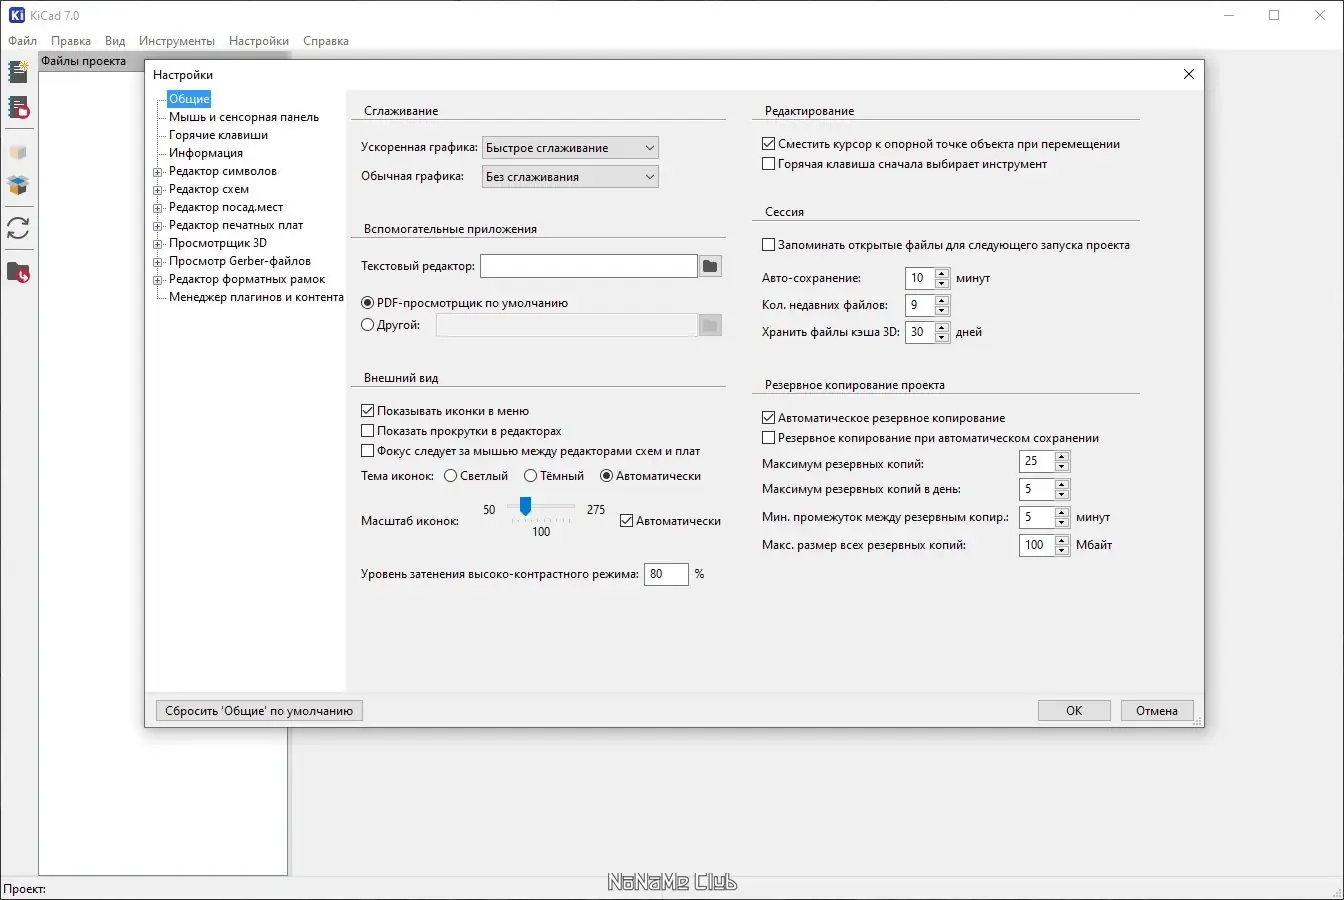Click the Refresh project tree icon
The height and width of the screenshot is (900, 1344).
(x=18, y=228)
